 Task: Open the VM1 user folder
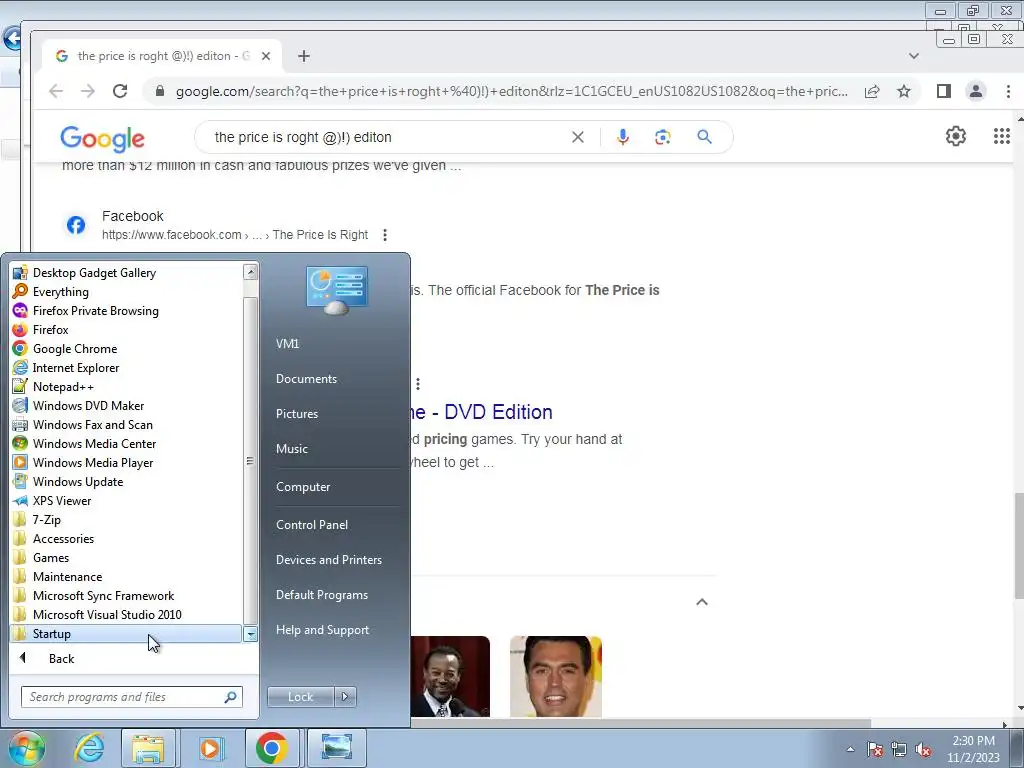tap(287, 344)
